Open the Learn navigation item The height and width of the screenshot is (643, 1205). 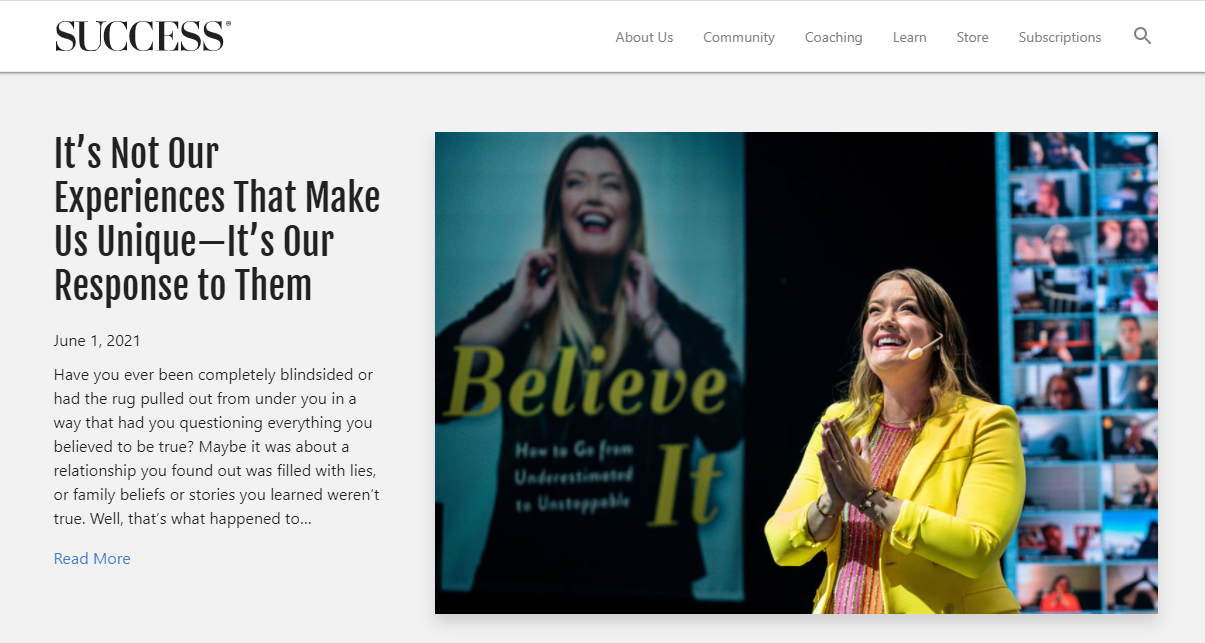point(909,37)
